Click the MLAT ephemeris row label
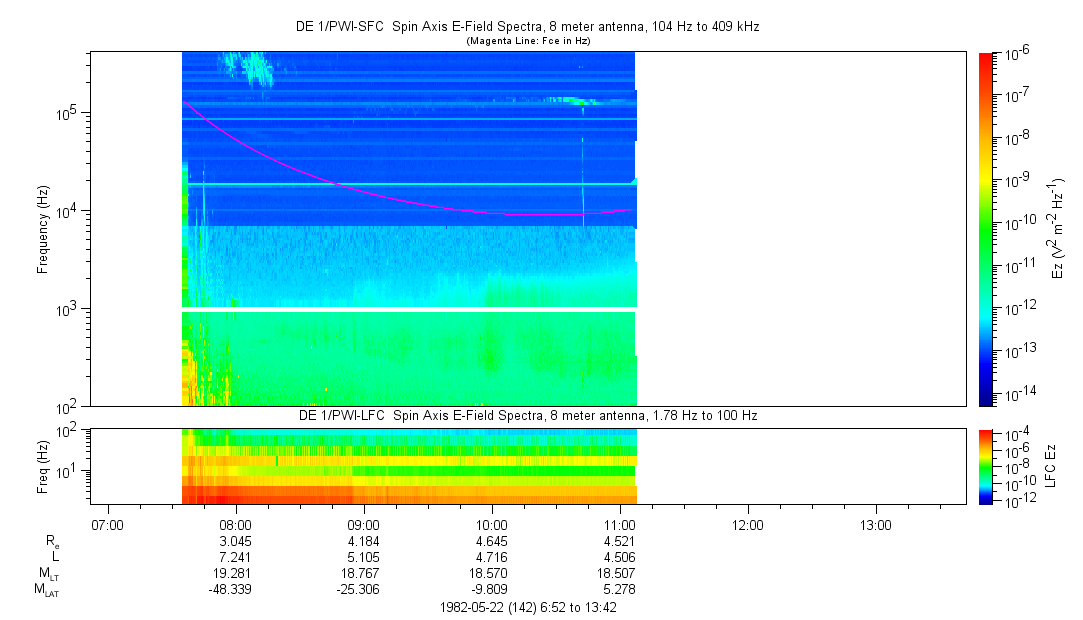 click(47, 590)
